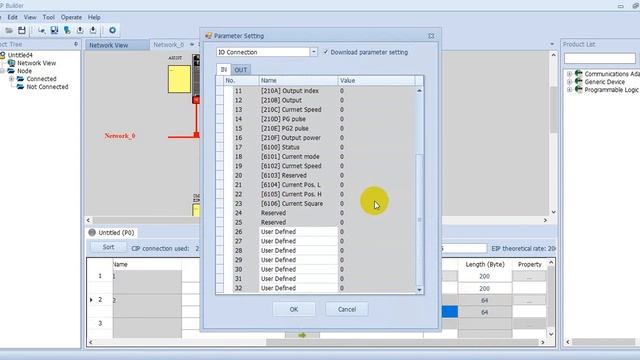Screen dimensions: 640x360
Task: Select the '[210F] Output power' parameter row
Action: tap(320, 138)
